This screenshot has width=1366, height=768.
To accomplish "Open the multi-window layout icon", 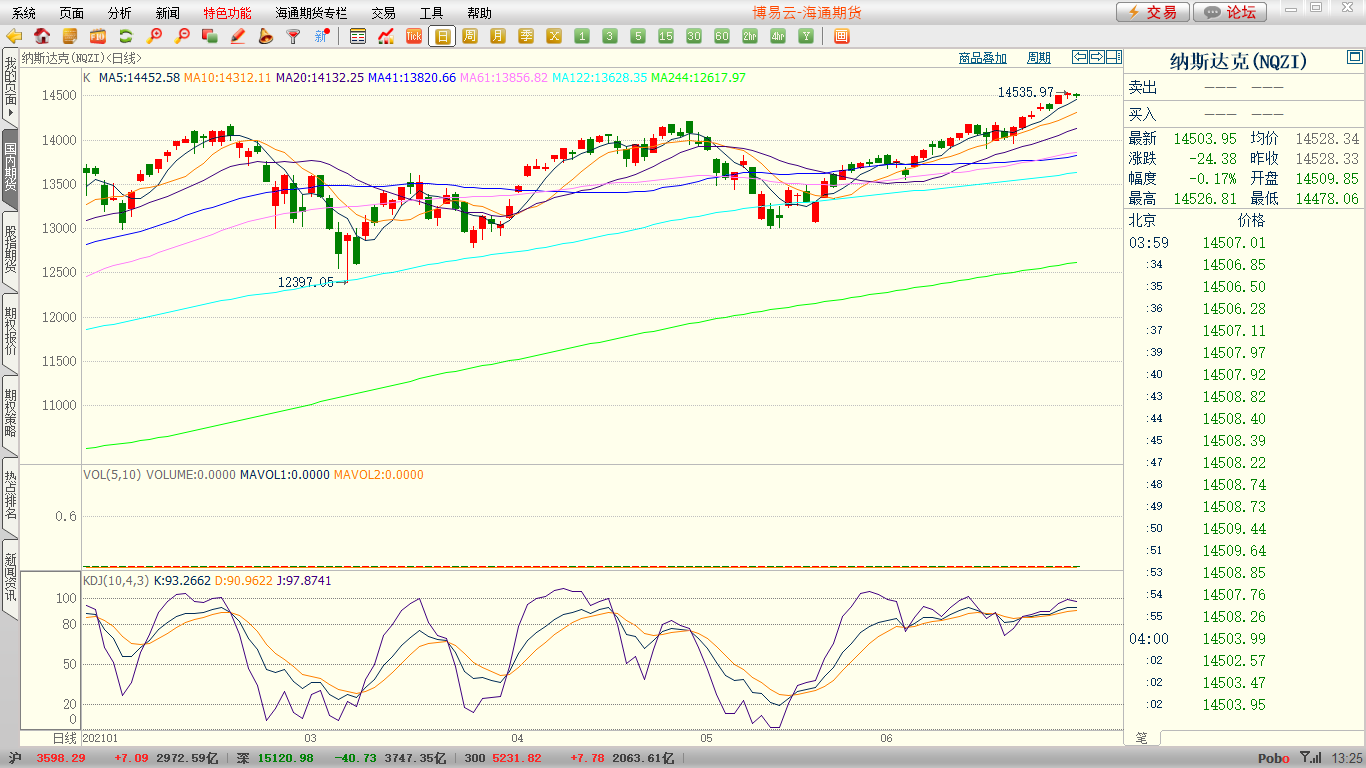I will pyautogui.click(x=841, y=36).
